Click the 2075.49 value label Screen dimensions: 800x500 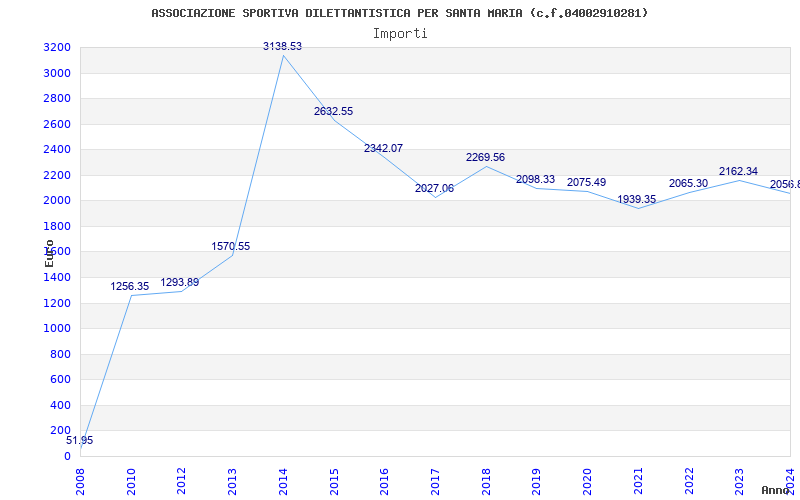(586, 182)
